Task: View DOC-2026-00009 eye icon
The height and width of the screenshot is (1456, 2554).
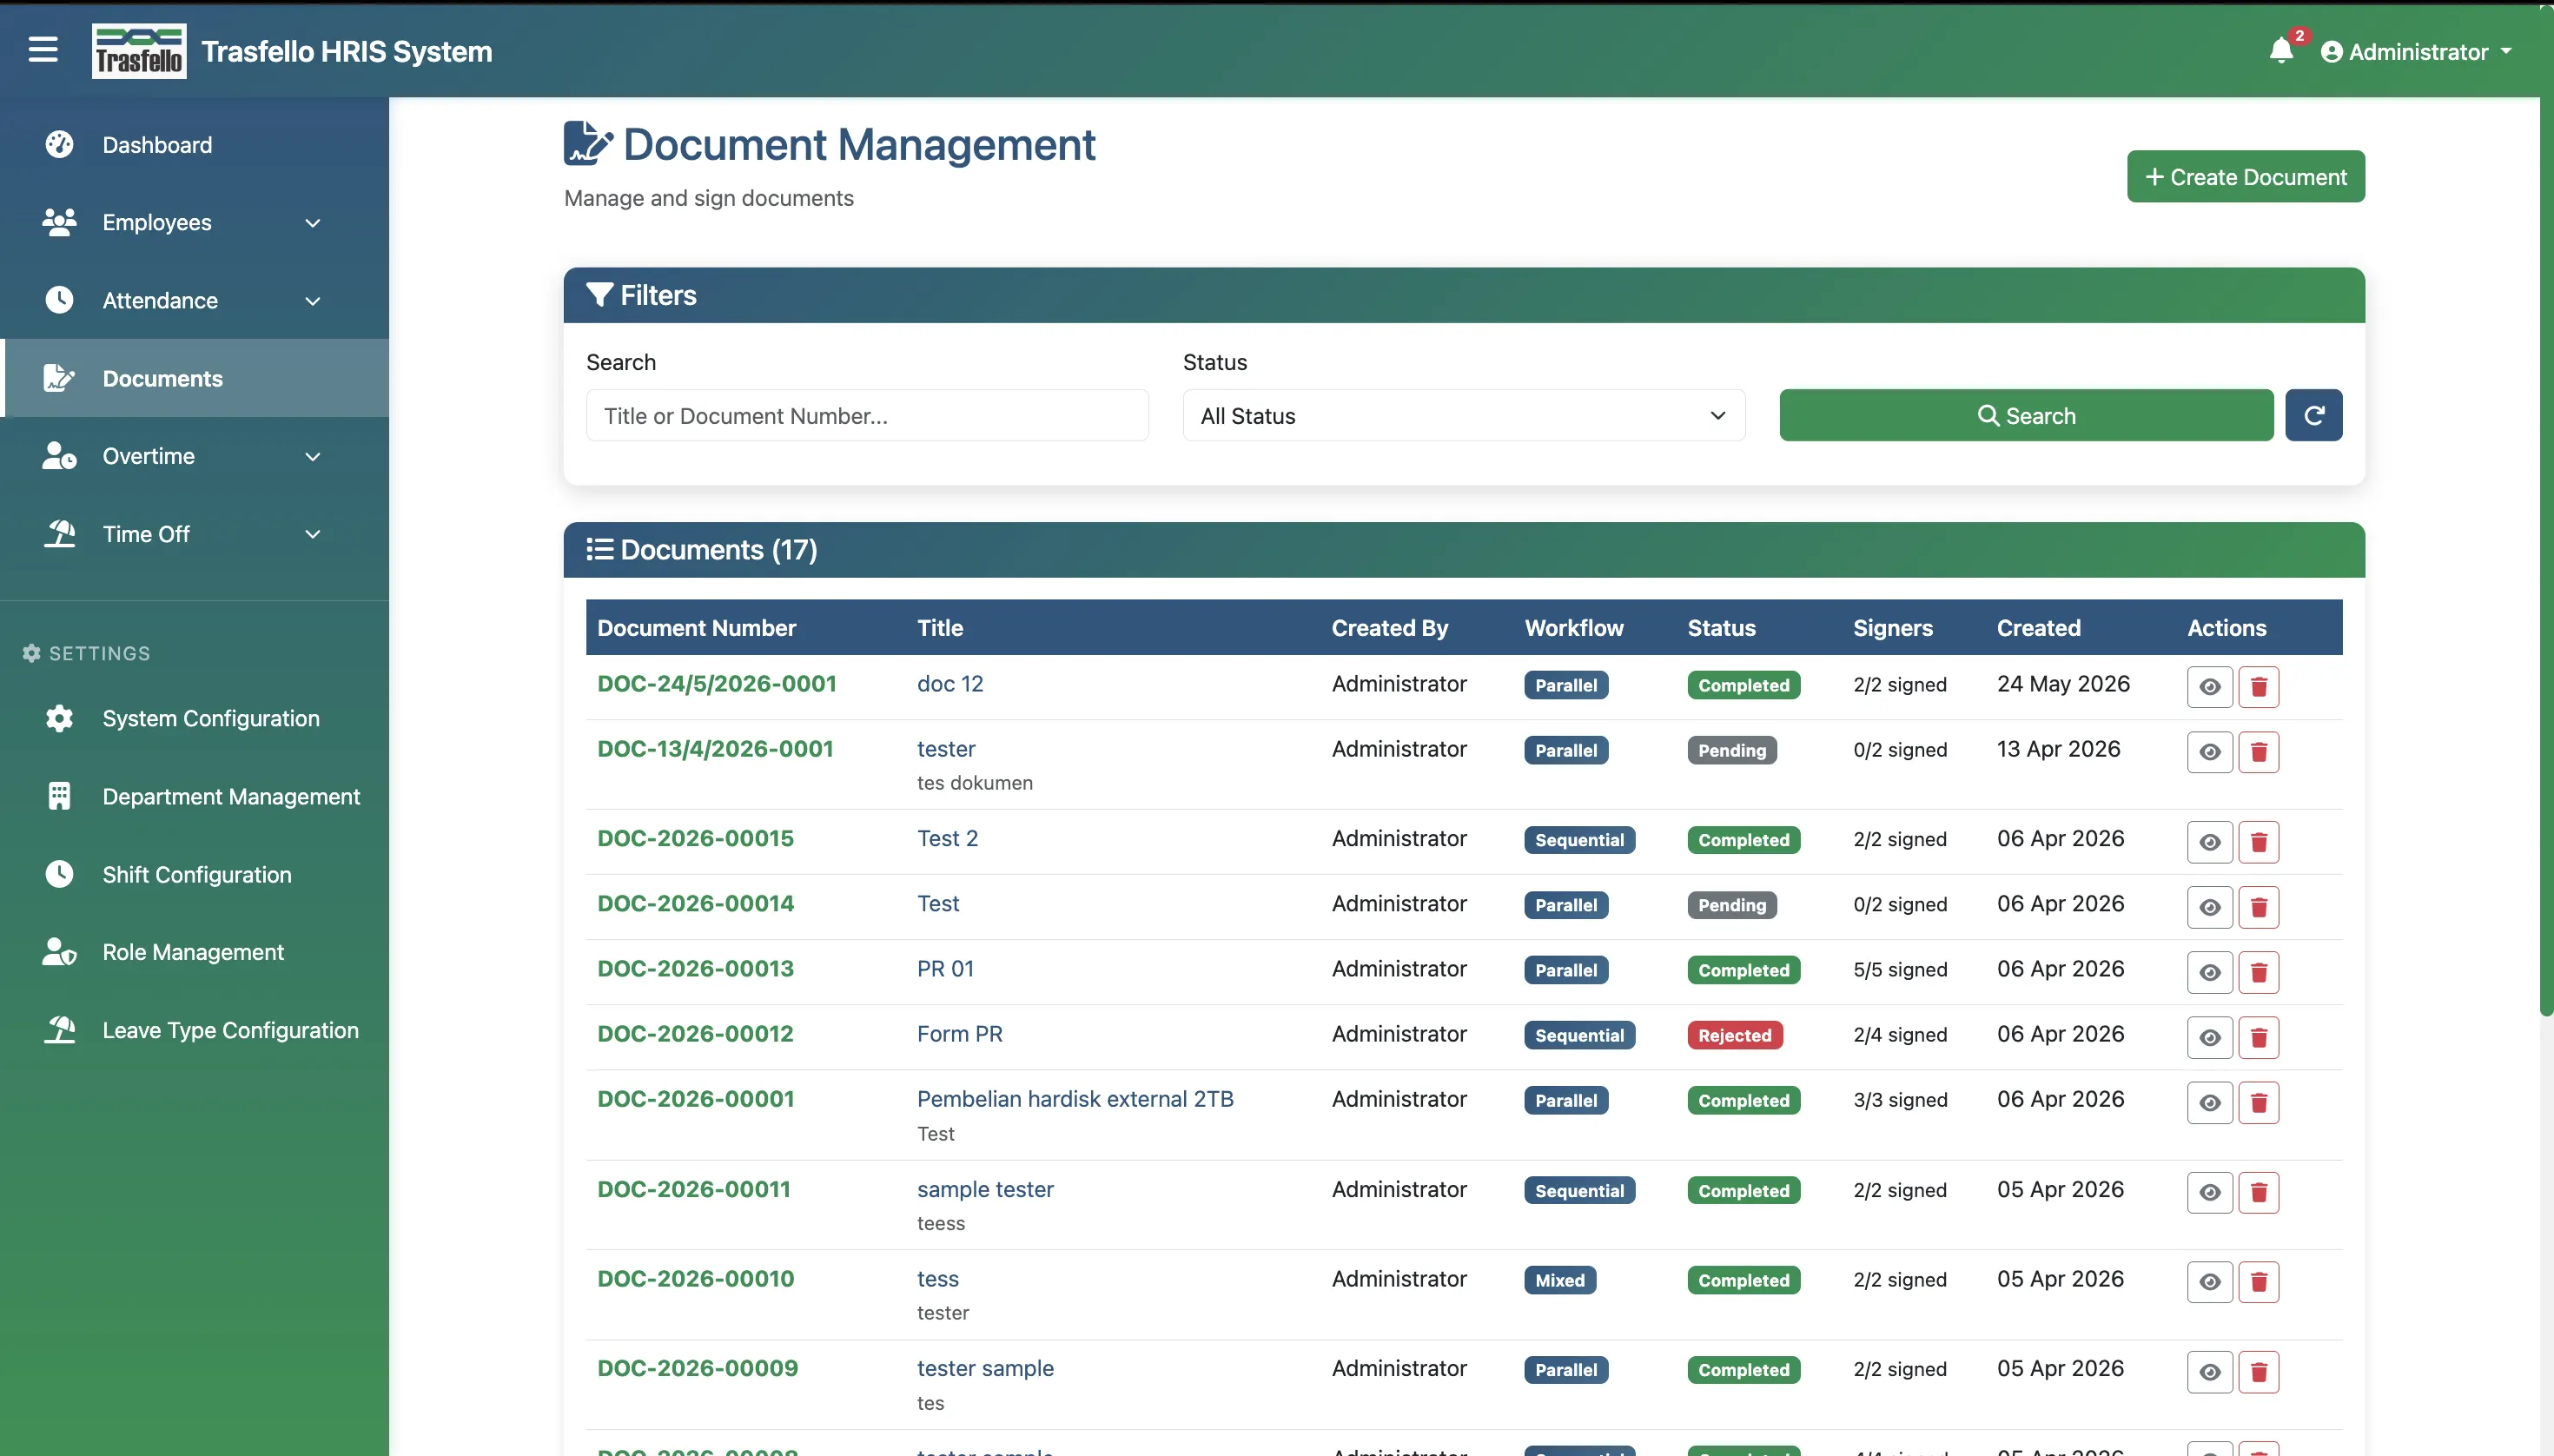Action: point(2210,1371)
